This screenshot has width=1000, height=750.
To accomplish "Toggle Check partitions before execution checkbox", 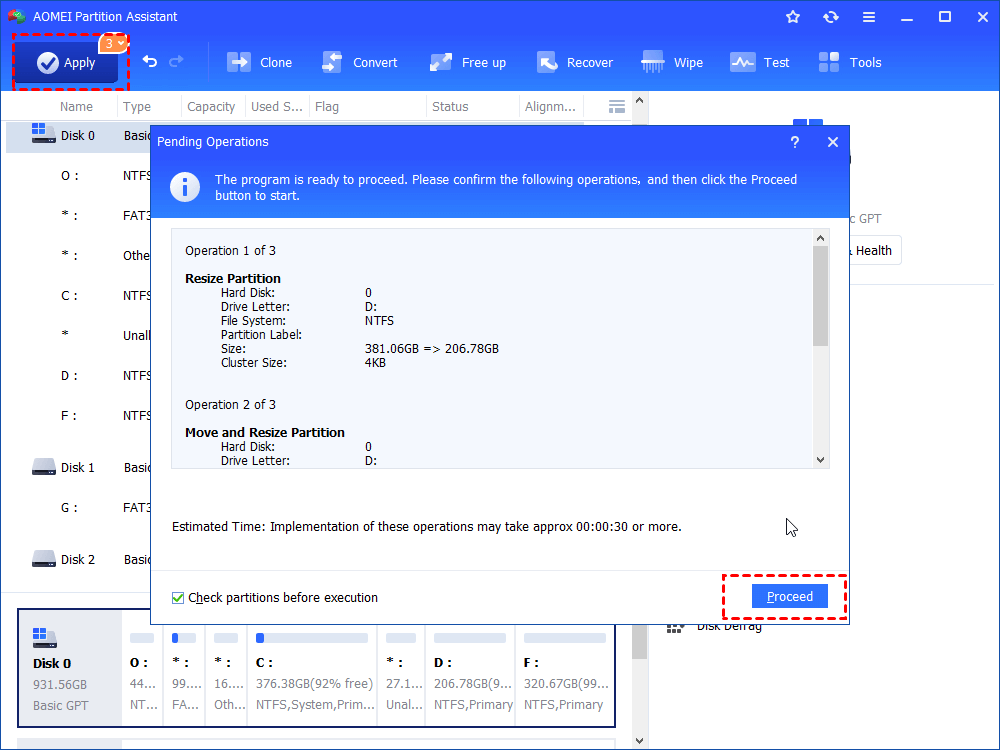I will point(178,598).
